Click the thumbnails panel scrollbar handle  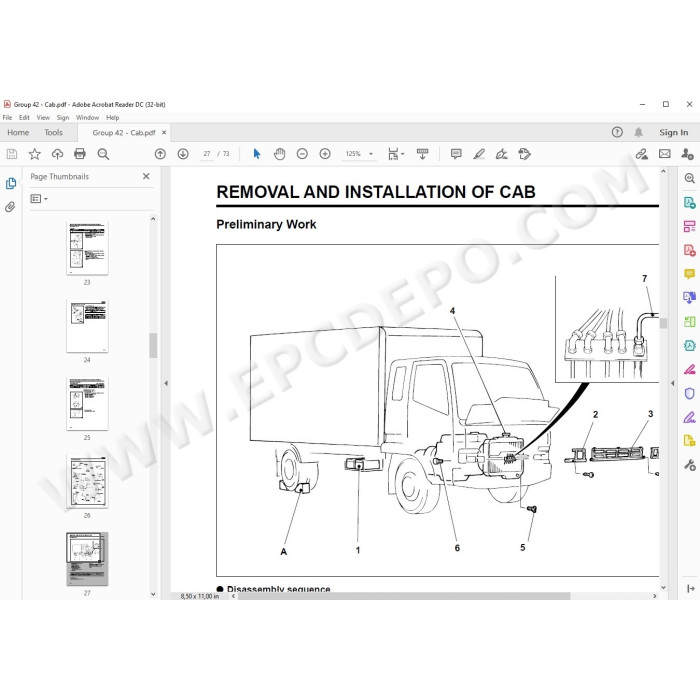[x=153, y=346]
